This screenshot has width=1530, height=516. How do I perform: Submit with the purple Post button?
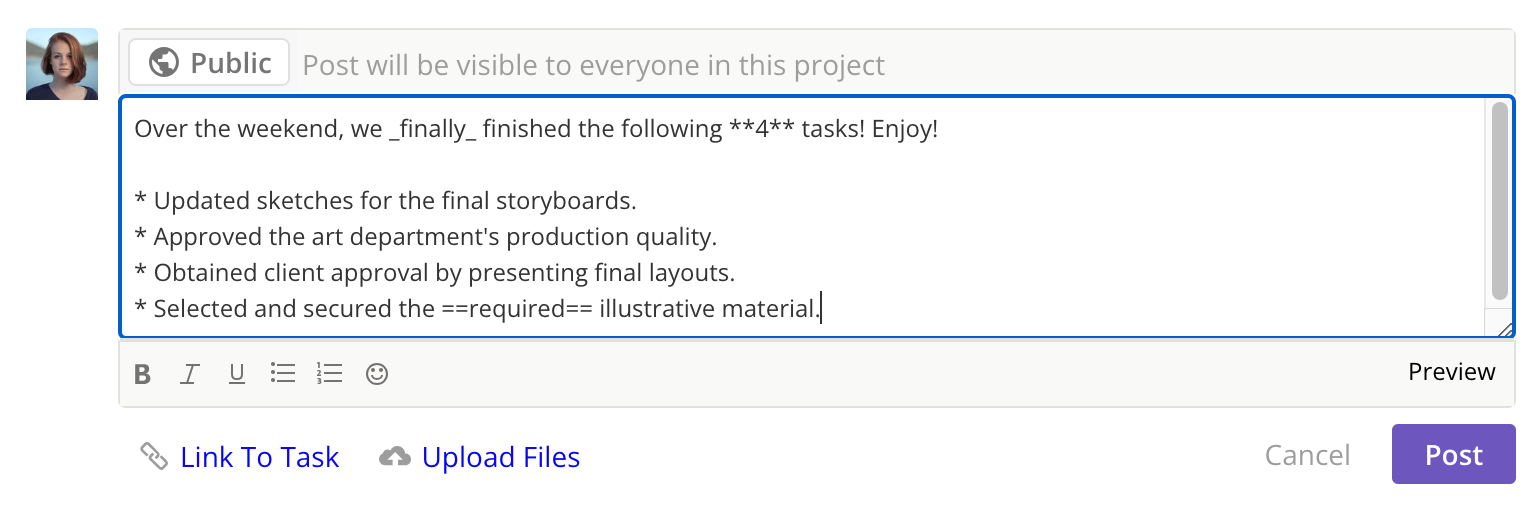tap(1453, 455)
